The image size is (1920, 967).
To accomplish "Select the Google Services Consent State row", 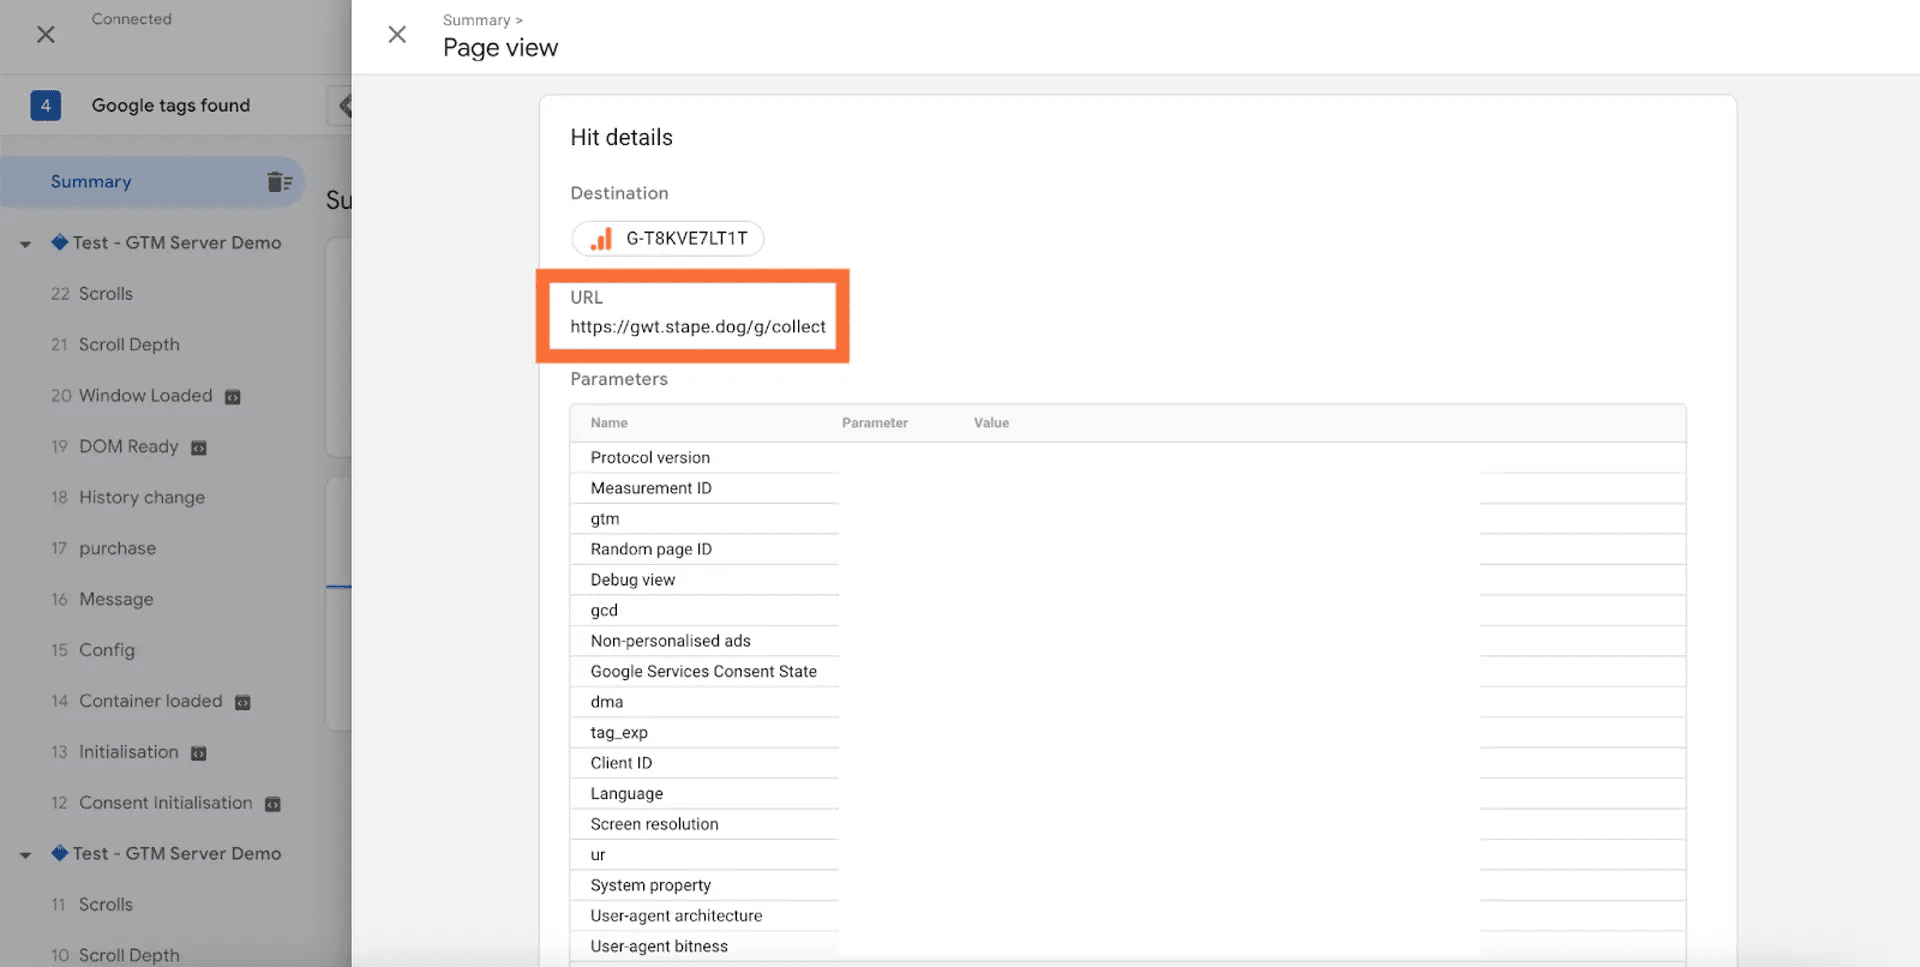I will point(1128,671).
